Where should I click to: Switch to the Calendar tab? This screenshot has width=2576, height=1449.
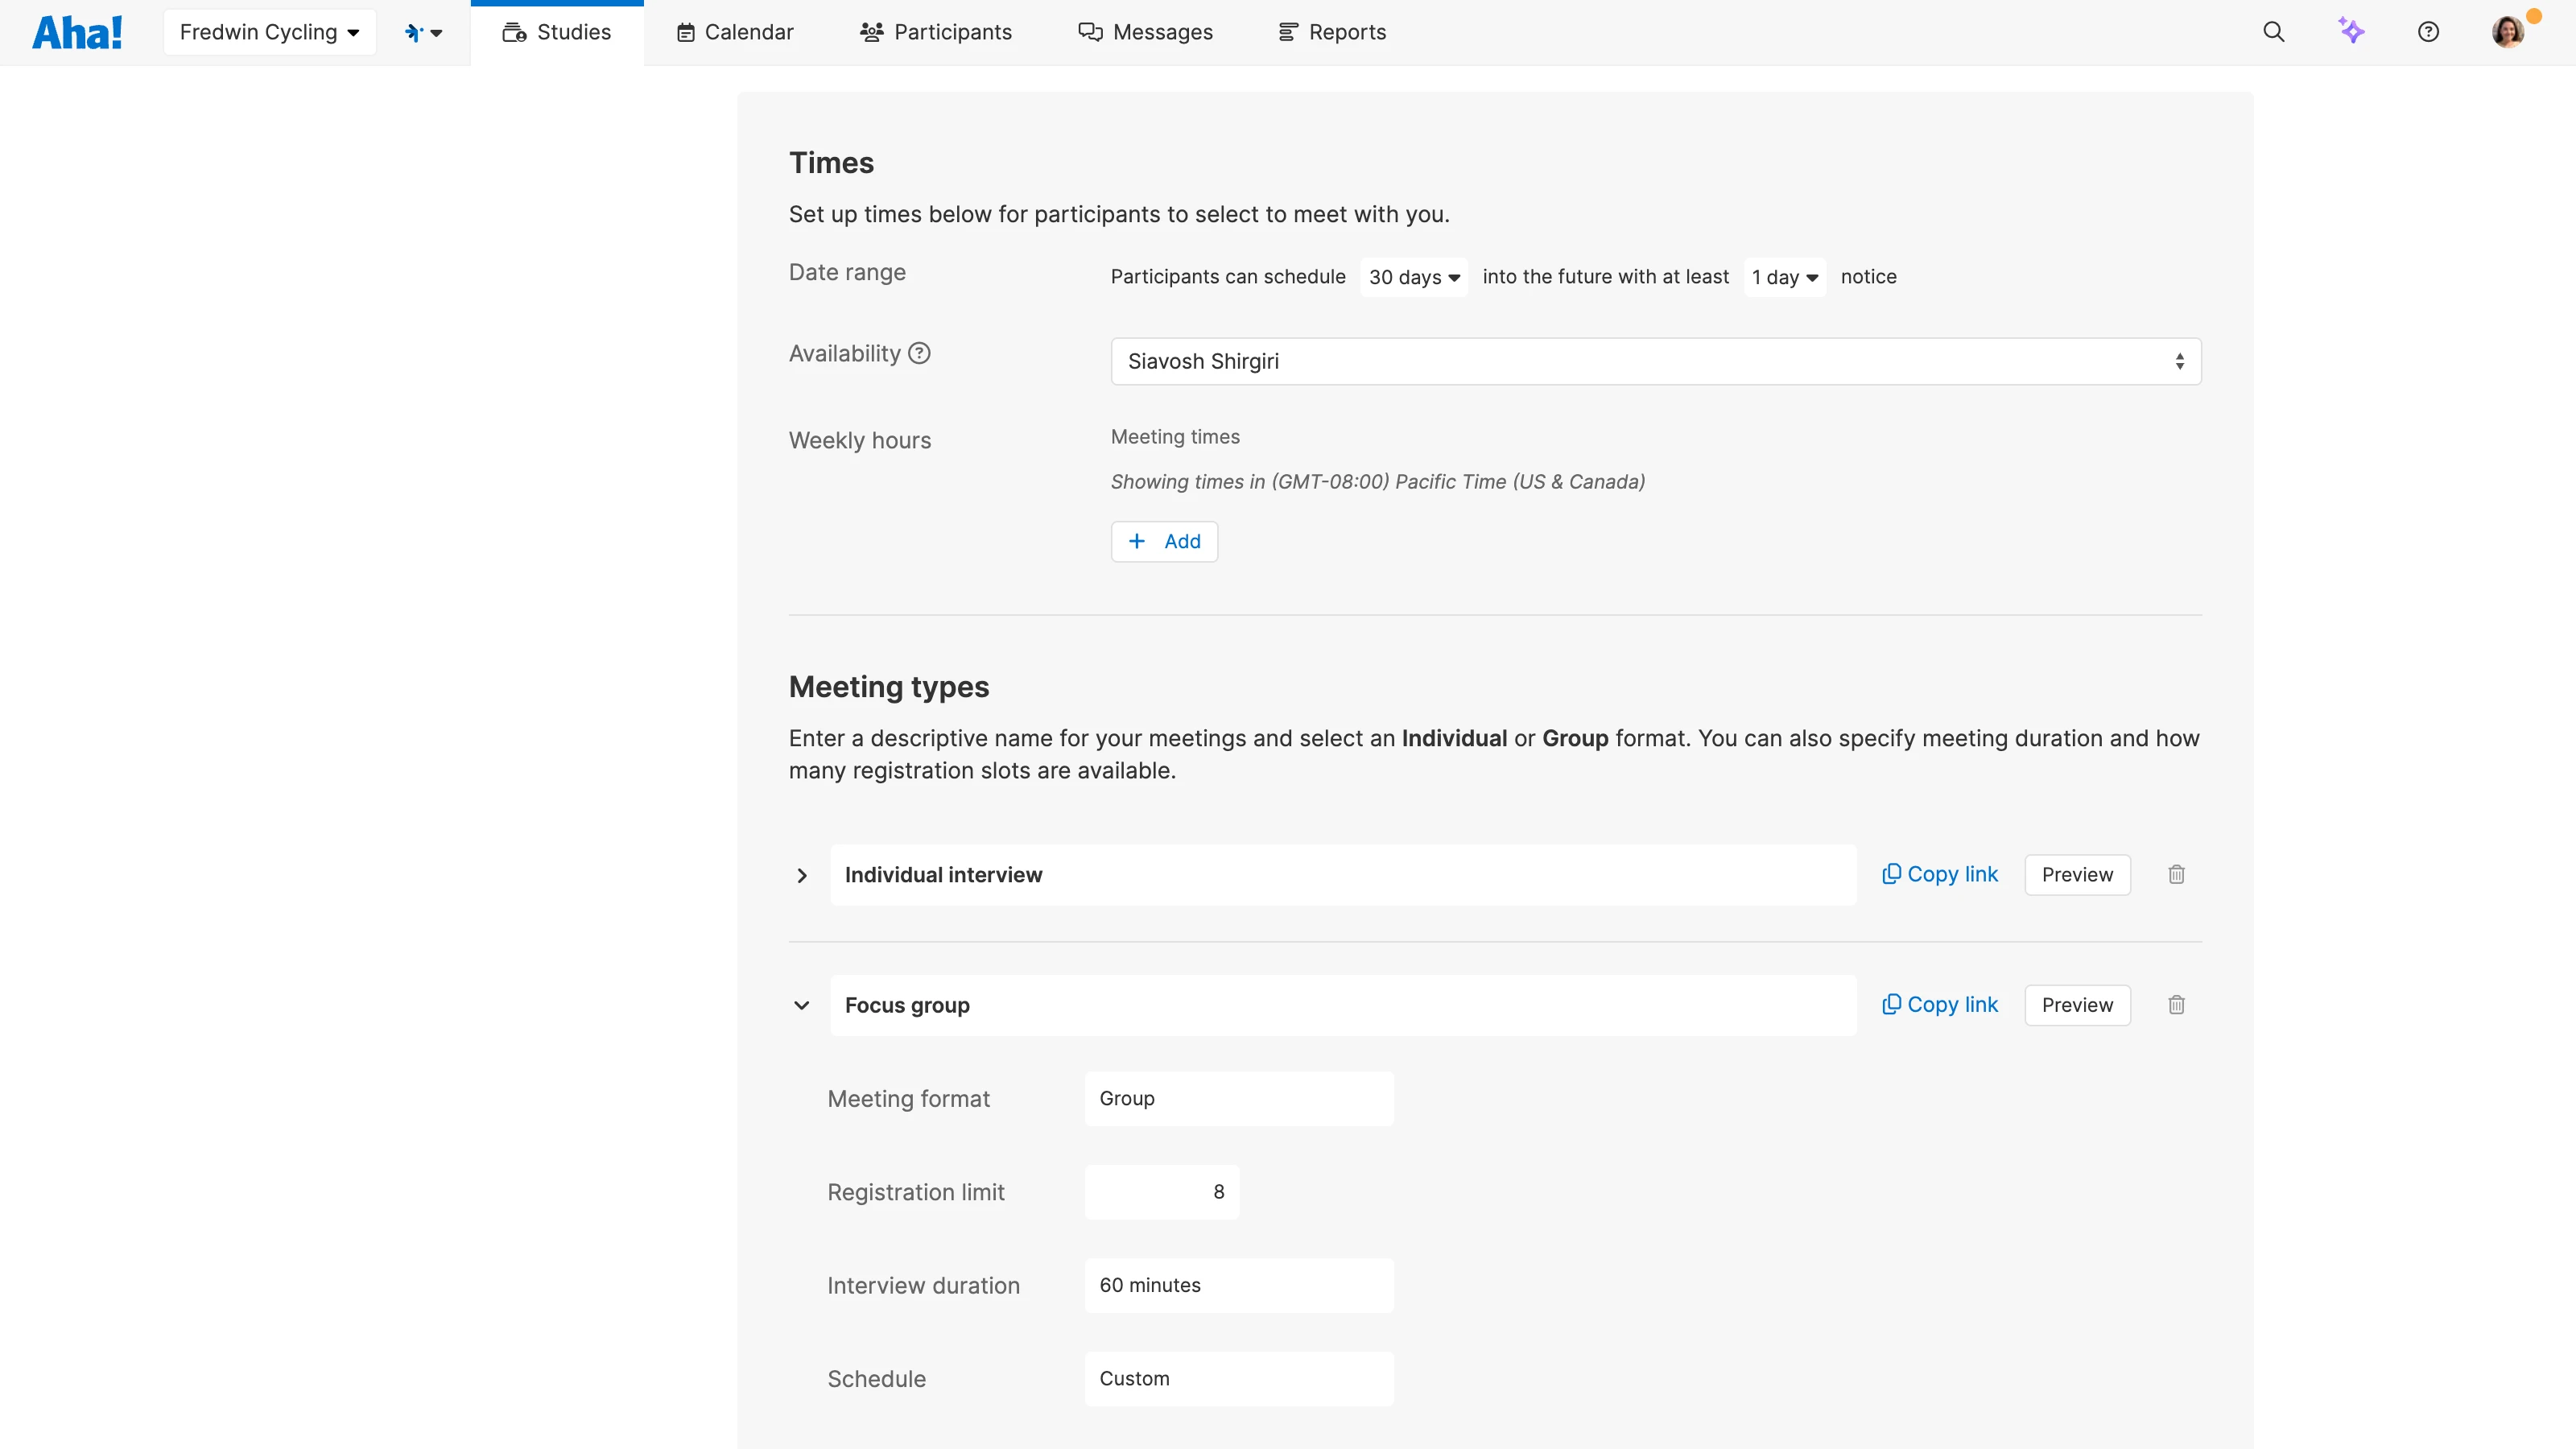click(x=735, y=32)
